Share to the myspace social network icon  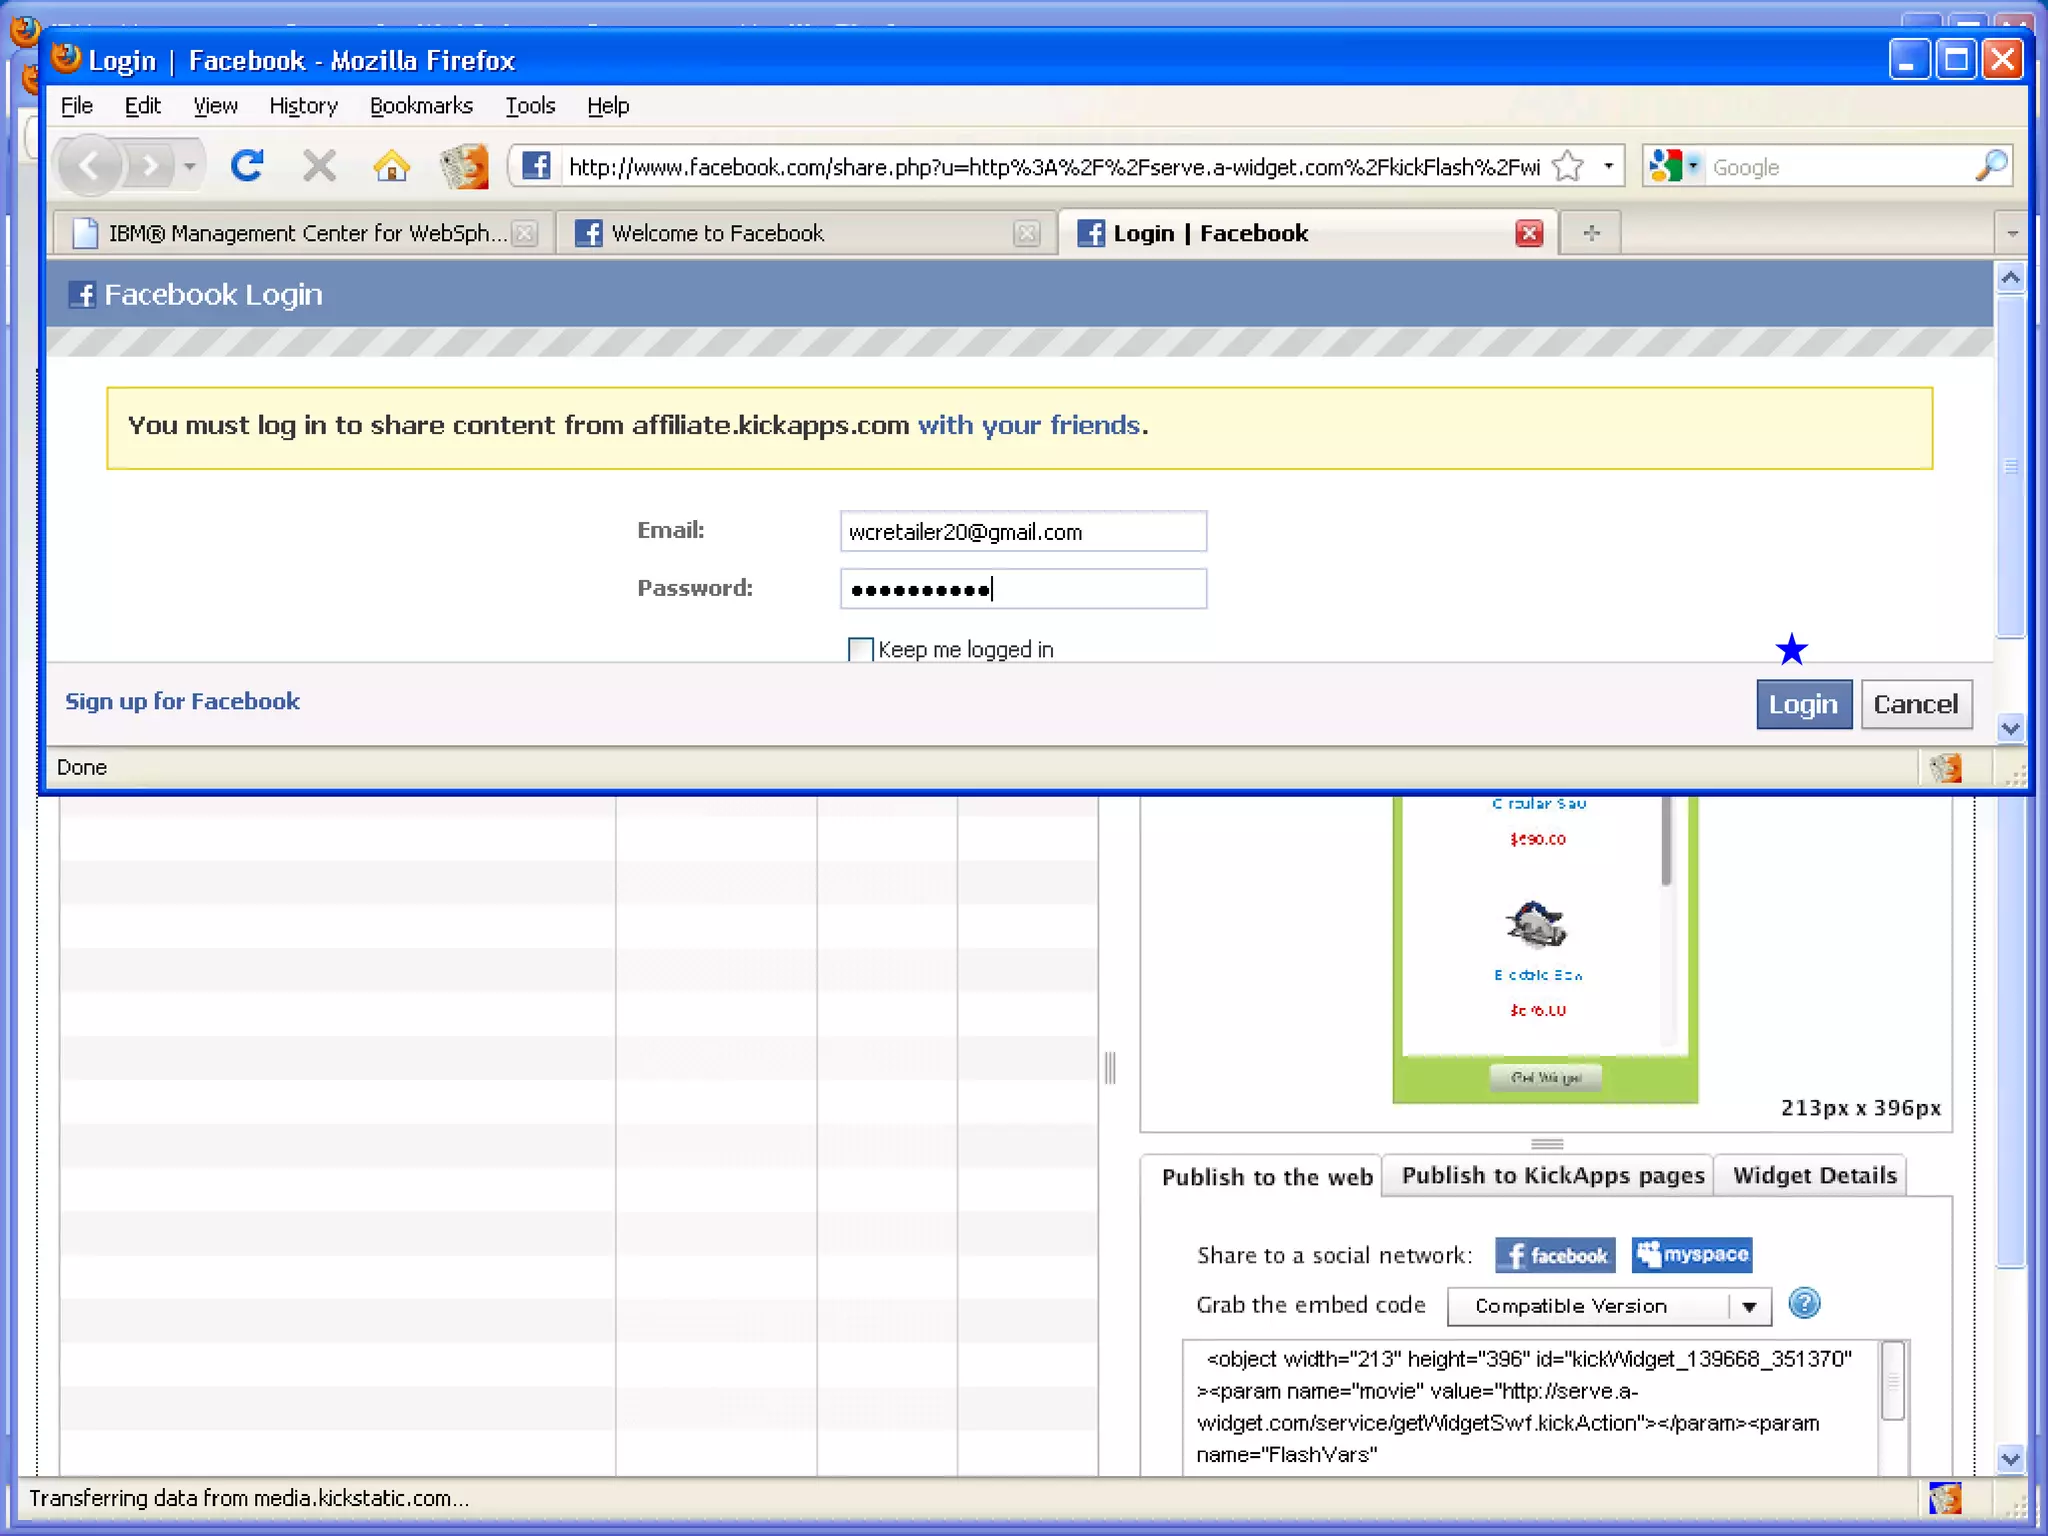[x=1691, y=1254]
